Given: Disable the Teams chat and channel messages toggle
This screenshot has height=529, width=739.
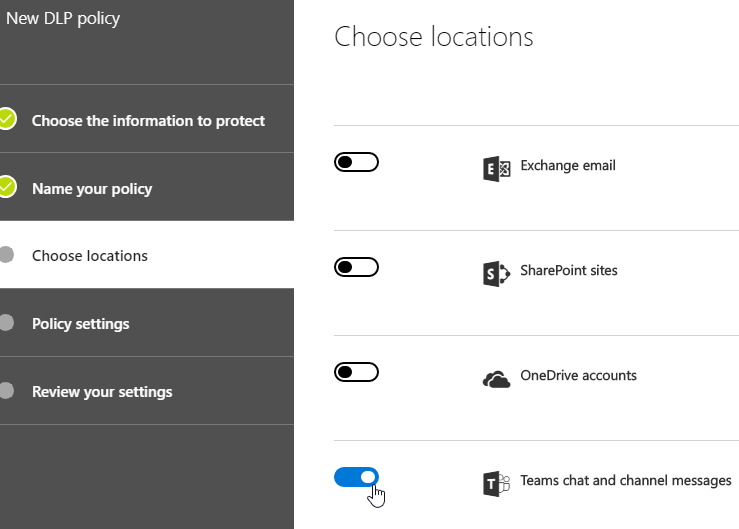Looking at the screenshot, I should pos(356,477).
